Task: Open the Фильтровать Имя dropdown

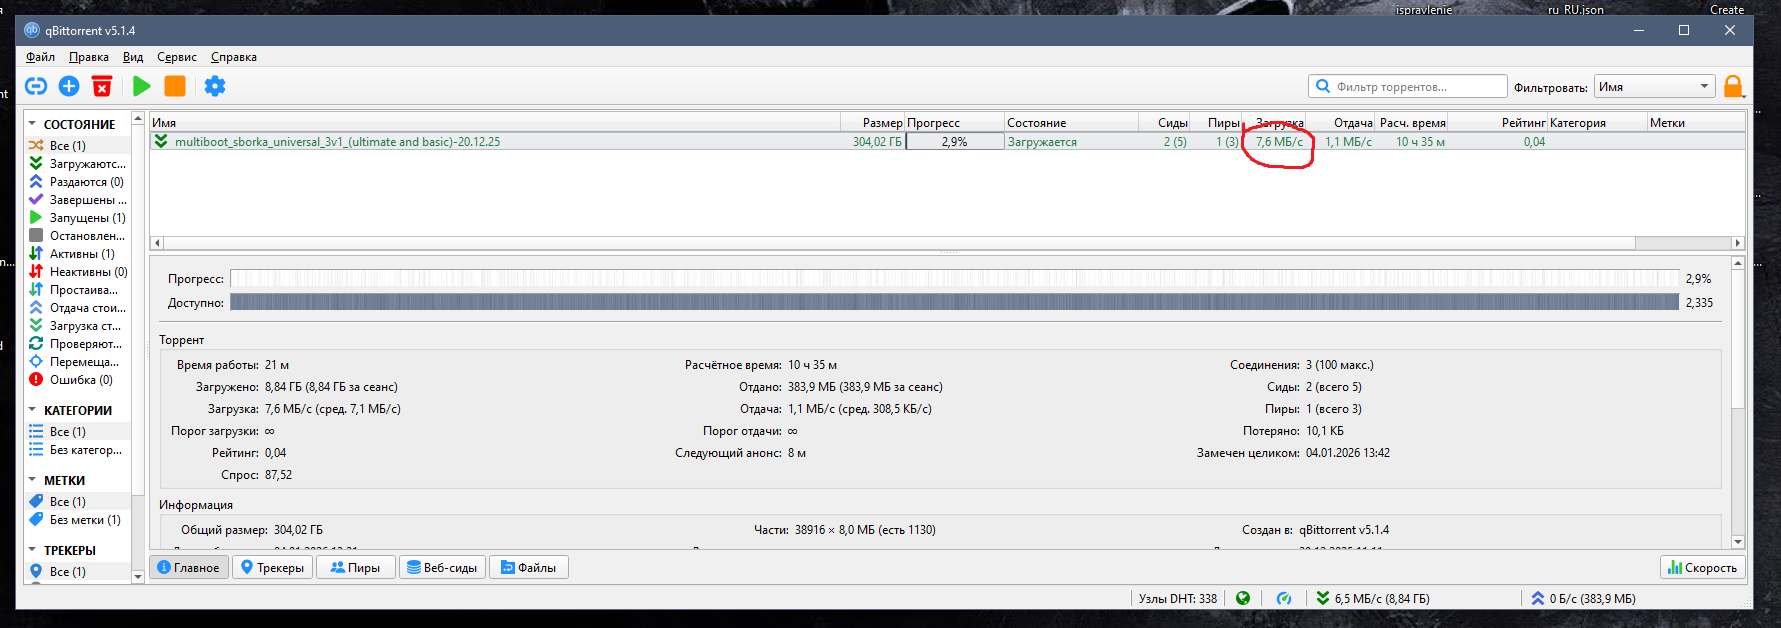Action: coord(1655,87)
